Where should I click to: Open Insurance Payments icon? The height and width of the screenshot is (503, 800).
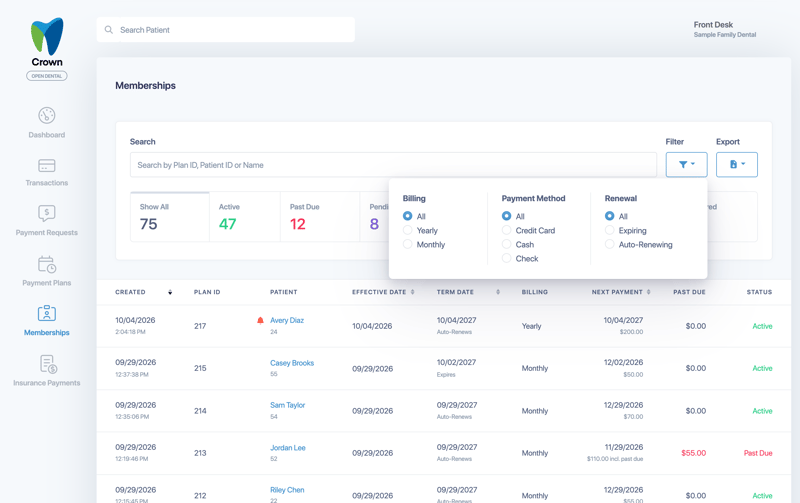[x=48, y=364]
